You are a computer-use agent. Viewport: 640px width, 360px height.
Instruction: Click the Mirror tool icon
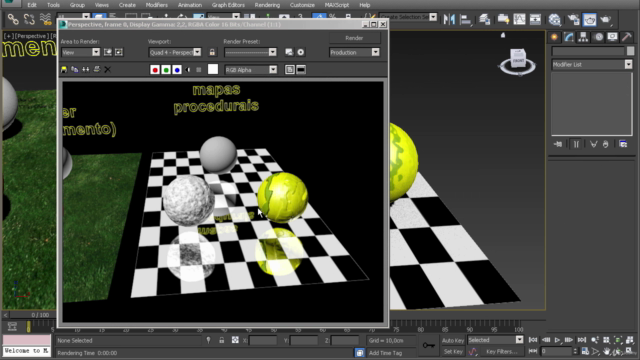(449, 19)
